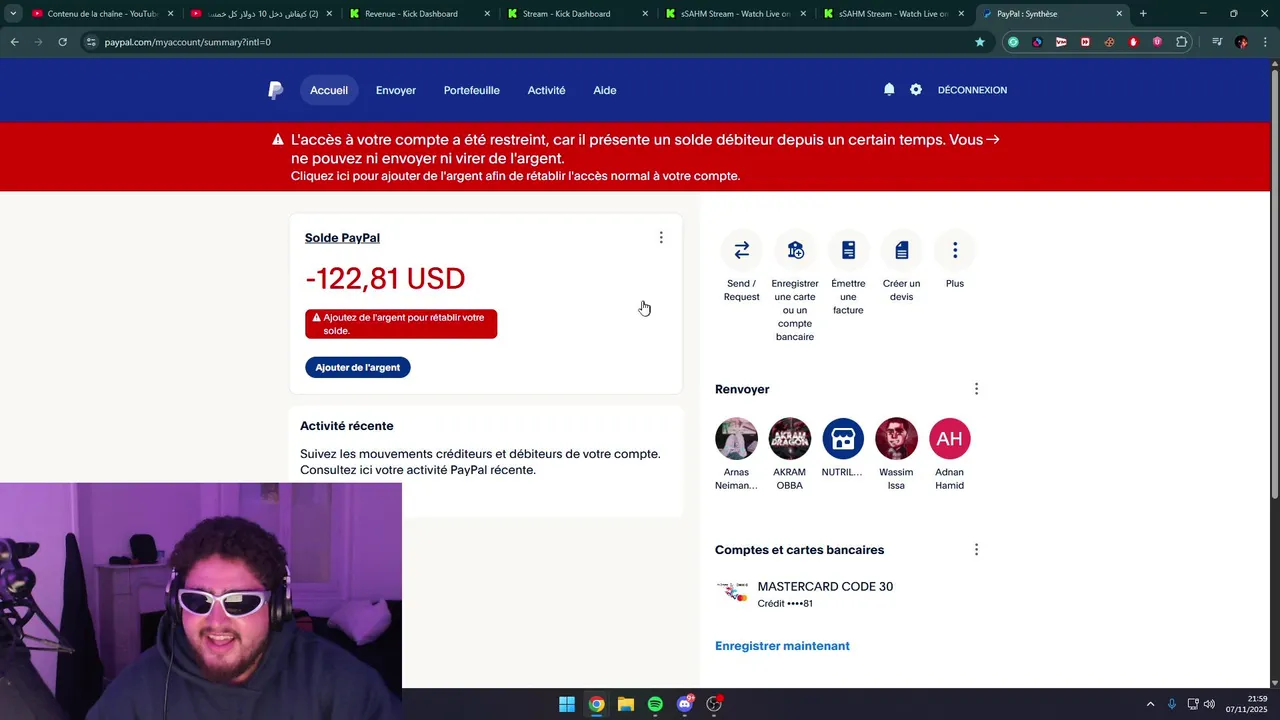The height and width of the screenshot is (720, 1280).
Task: Open the Plus quick actions menu
Action: point(955,250)
